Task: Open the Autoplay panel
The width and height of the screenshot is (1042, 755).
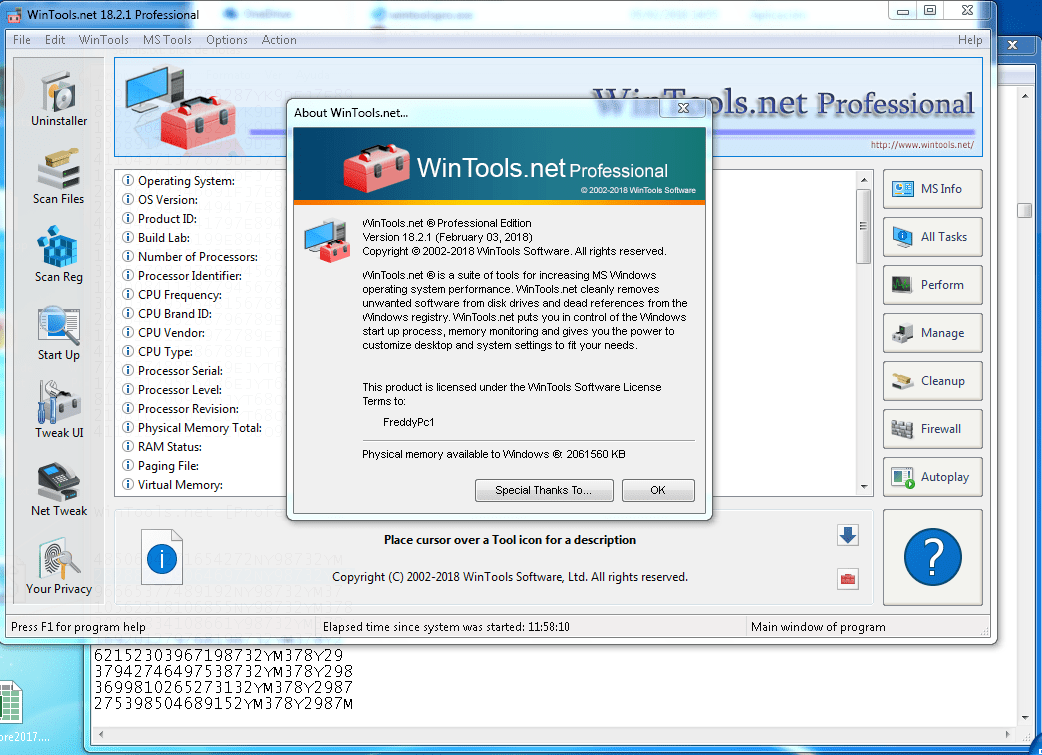Action: pyautogui.click(x=932, y=477)
